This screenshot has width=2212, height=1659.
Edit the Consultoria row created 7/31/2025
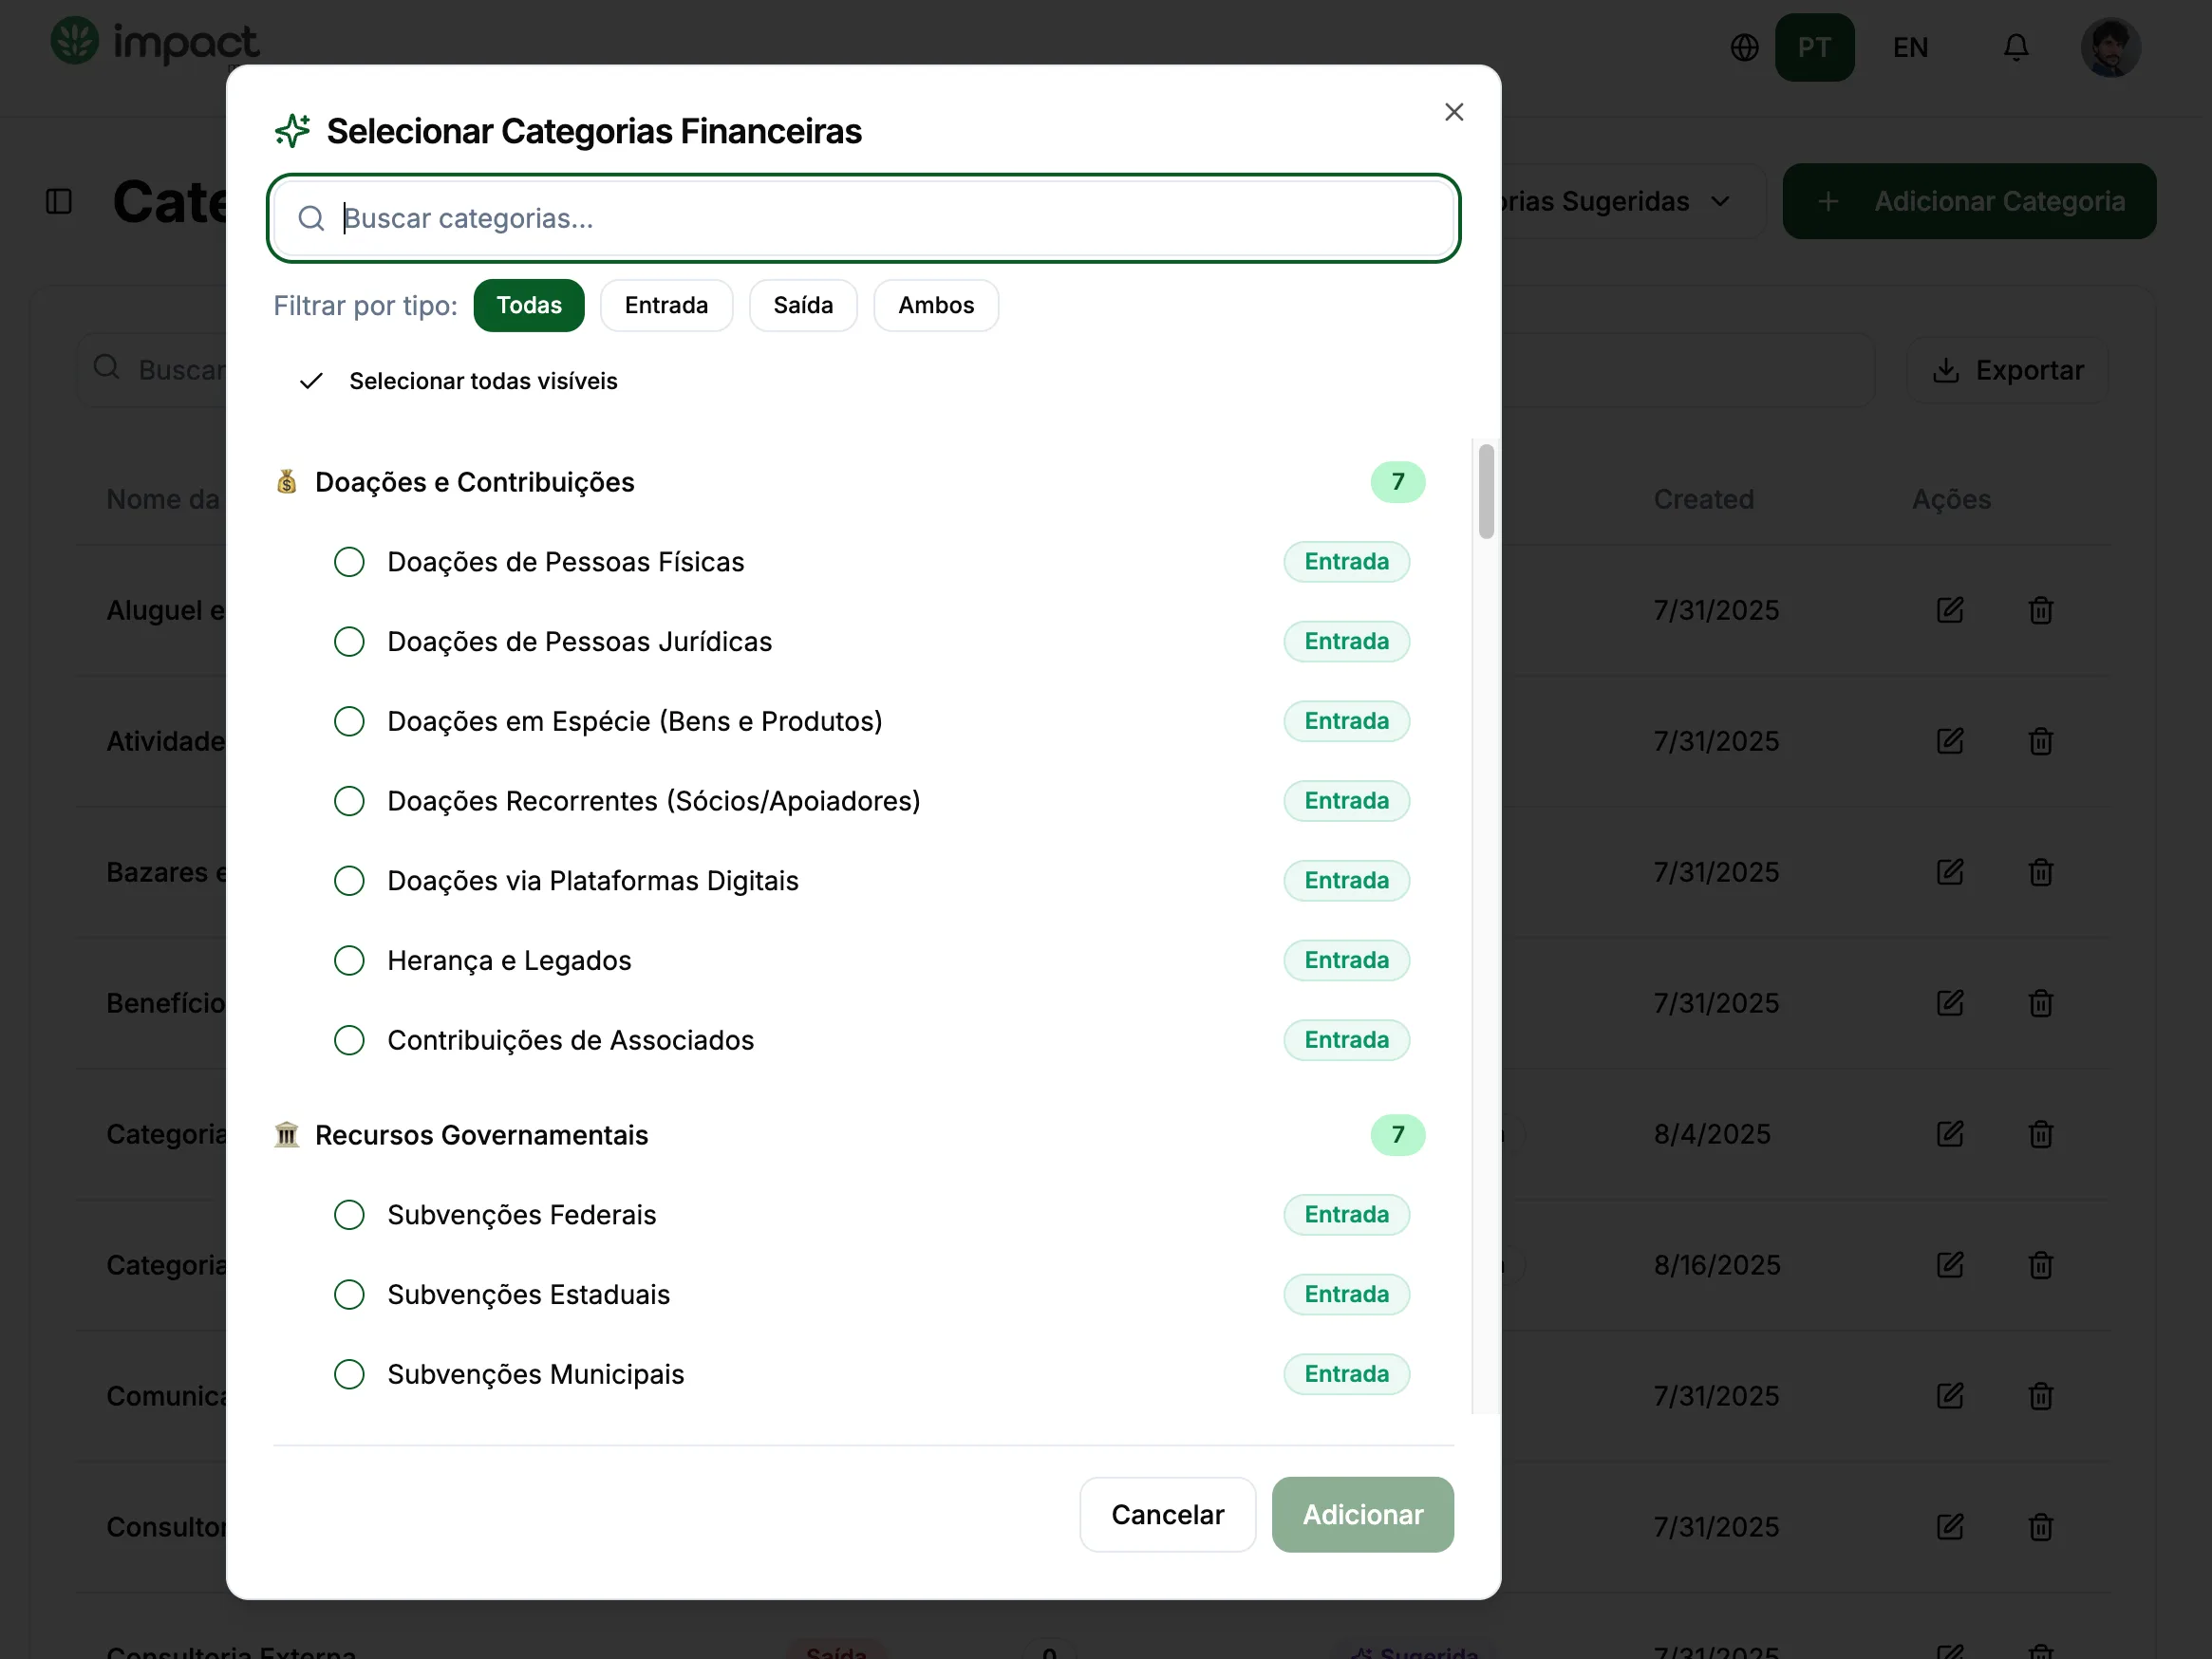click(1950, 1527)
